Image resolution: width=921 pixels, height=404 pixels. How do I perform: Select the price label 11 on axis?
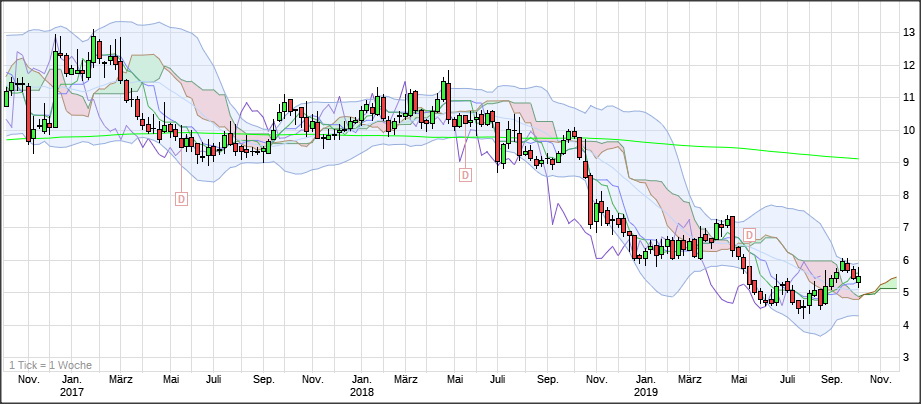[x=908, y=97]
